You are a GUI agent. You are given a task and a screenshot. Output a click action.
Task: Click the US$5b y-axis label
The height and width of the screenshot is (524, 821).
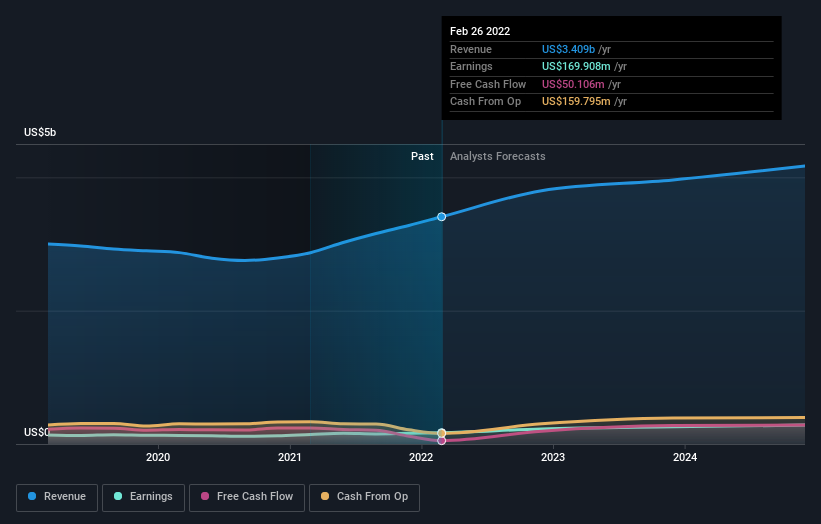pyautogui.click(x=40, y=132)
